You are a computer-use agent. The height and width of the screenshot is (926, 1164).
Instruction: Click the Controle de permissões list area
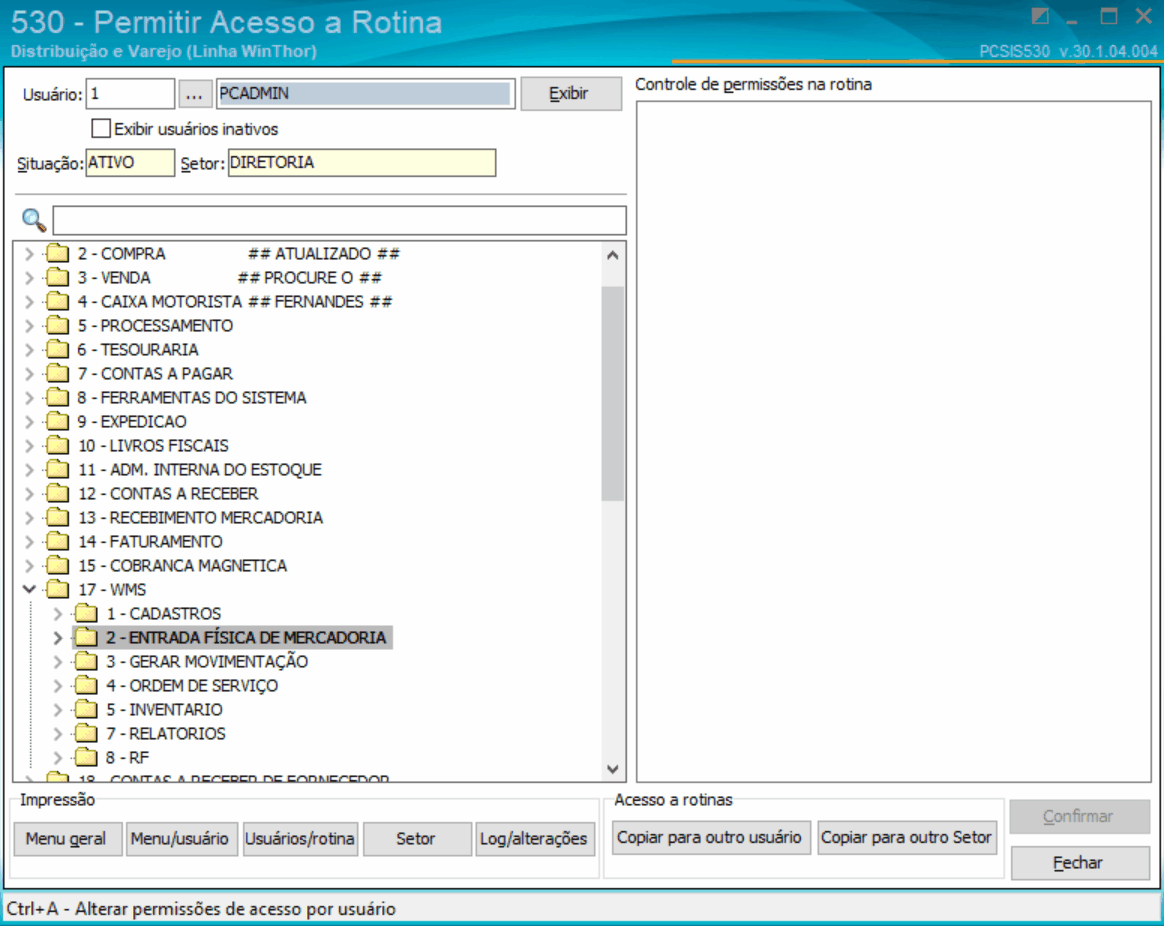click(x=894, y=441)
